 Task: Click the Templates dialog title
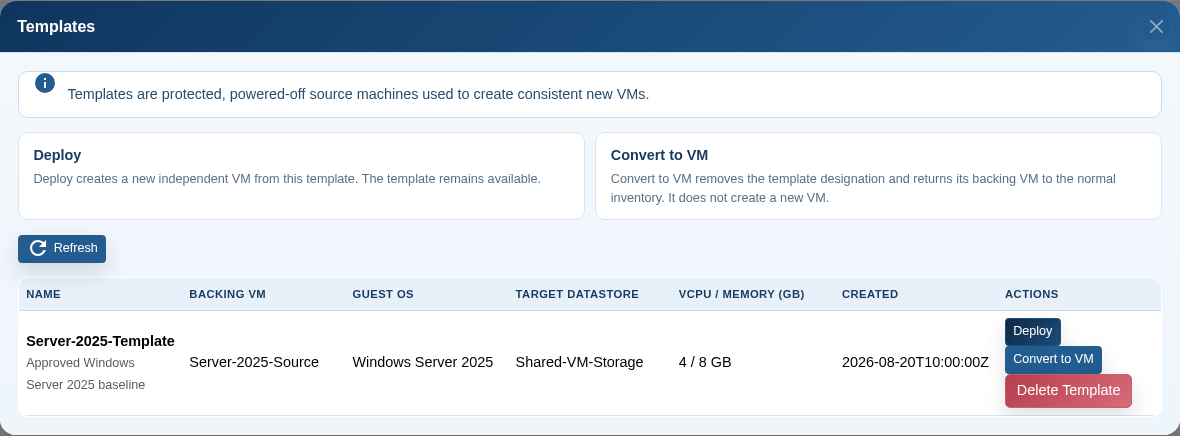click(x=56, y=26)
